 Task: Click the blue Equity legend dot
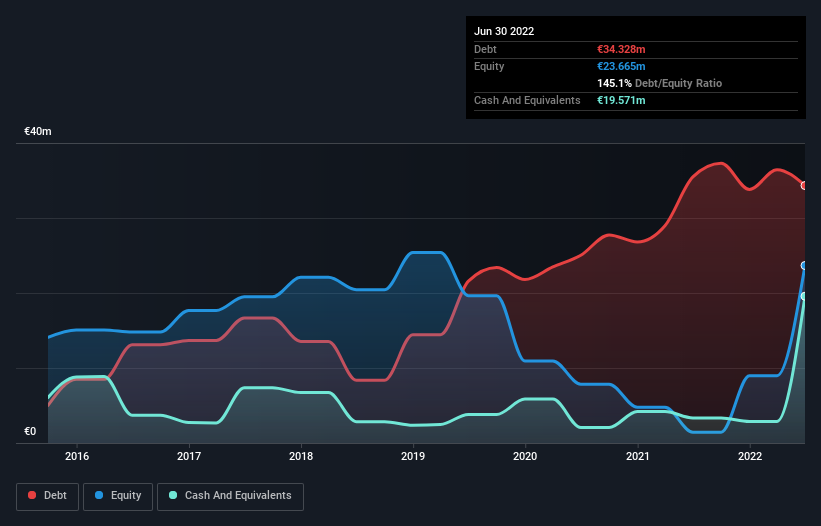pyautogui.click(x=99, y=495)
